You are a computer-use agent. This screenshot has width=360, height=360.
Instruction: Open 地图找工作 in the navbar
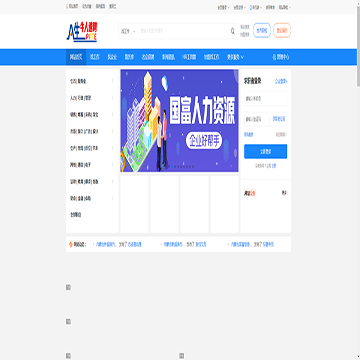pos(212,57)
